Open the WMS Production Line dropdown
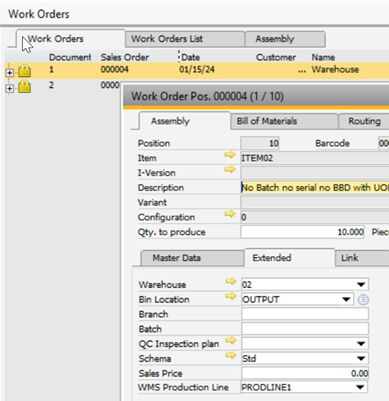The width and height of the screenshot is (389, 401). pos(360,387)
